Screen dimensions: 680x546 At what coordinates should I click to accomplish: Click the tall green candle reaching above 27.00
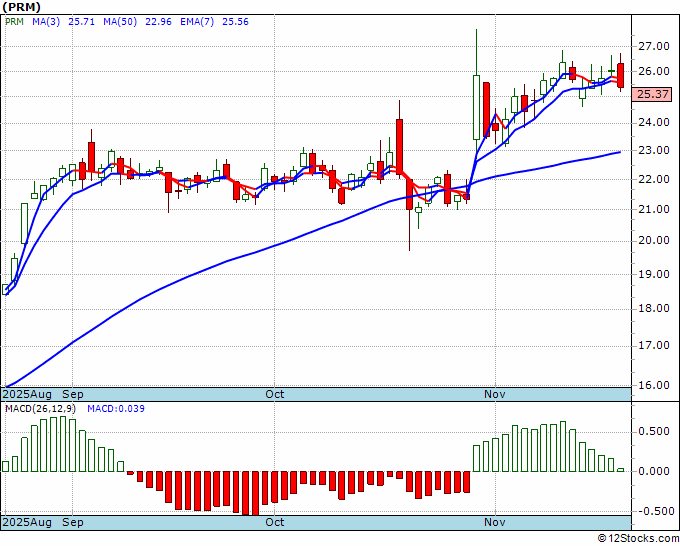476,107
